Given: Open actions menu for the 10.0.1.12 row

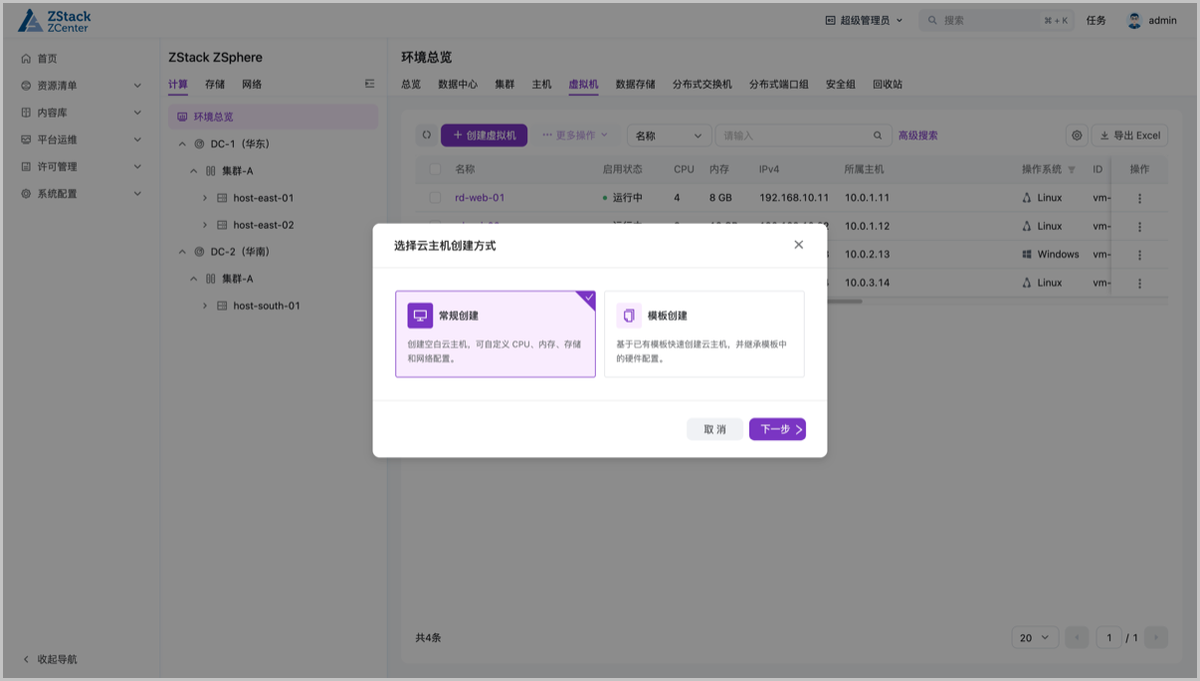Looking at the screenshot, I should [x=1139, y=226].
